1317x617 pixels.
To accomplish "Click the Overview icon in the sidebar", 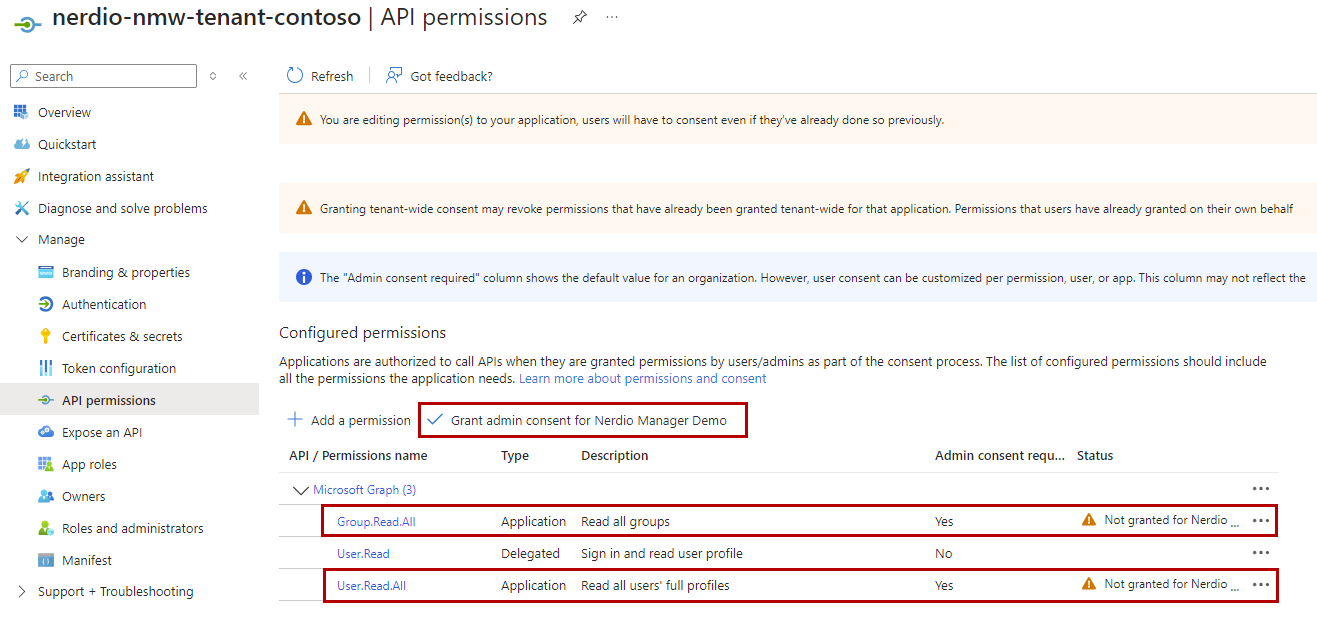I will (21, 112).
